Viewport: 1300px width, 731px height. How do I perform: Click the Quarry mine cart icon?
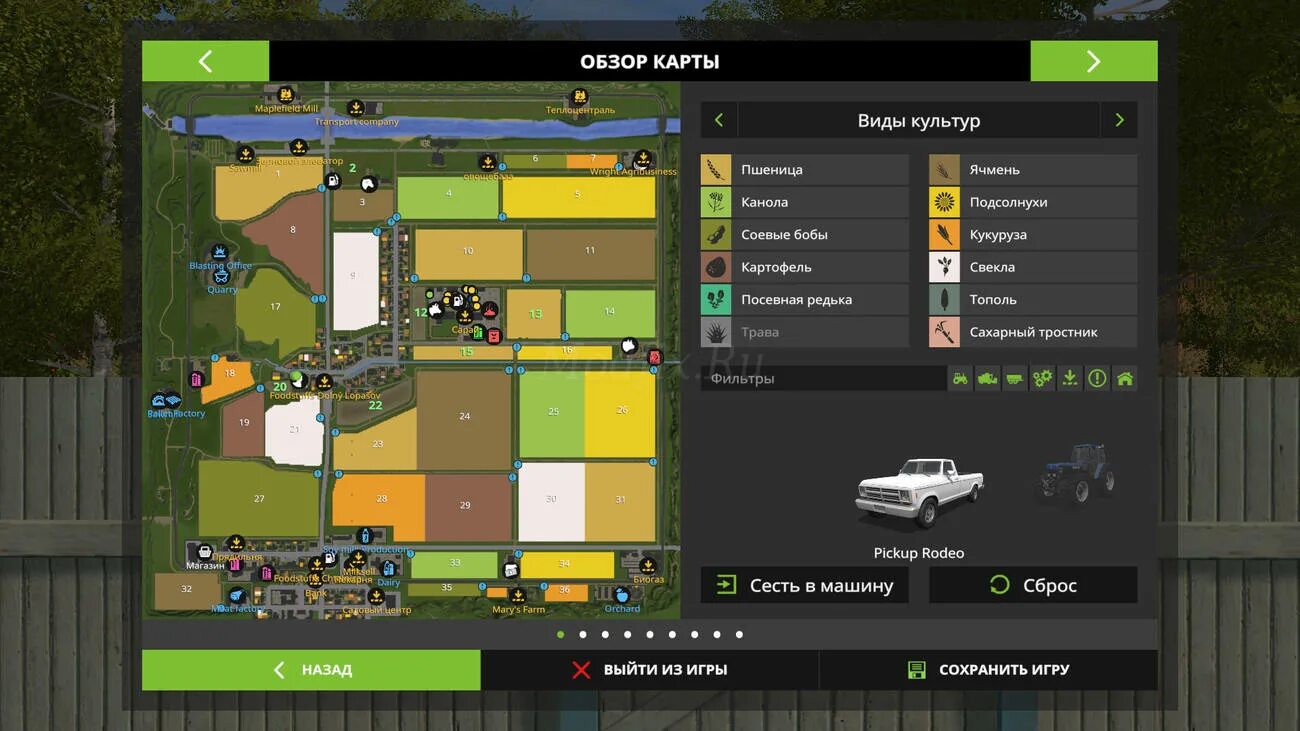(222, 277)
